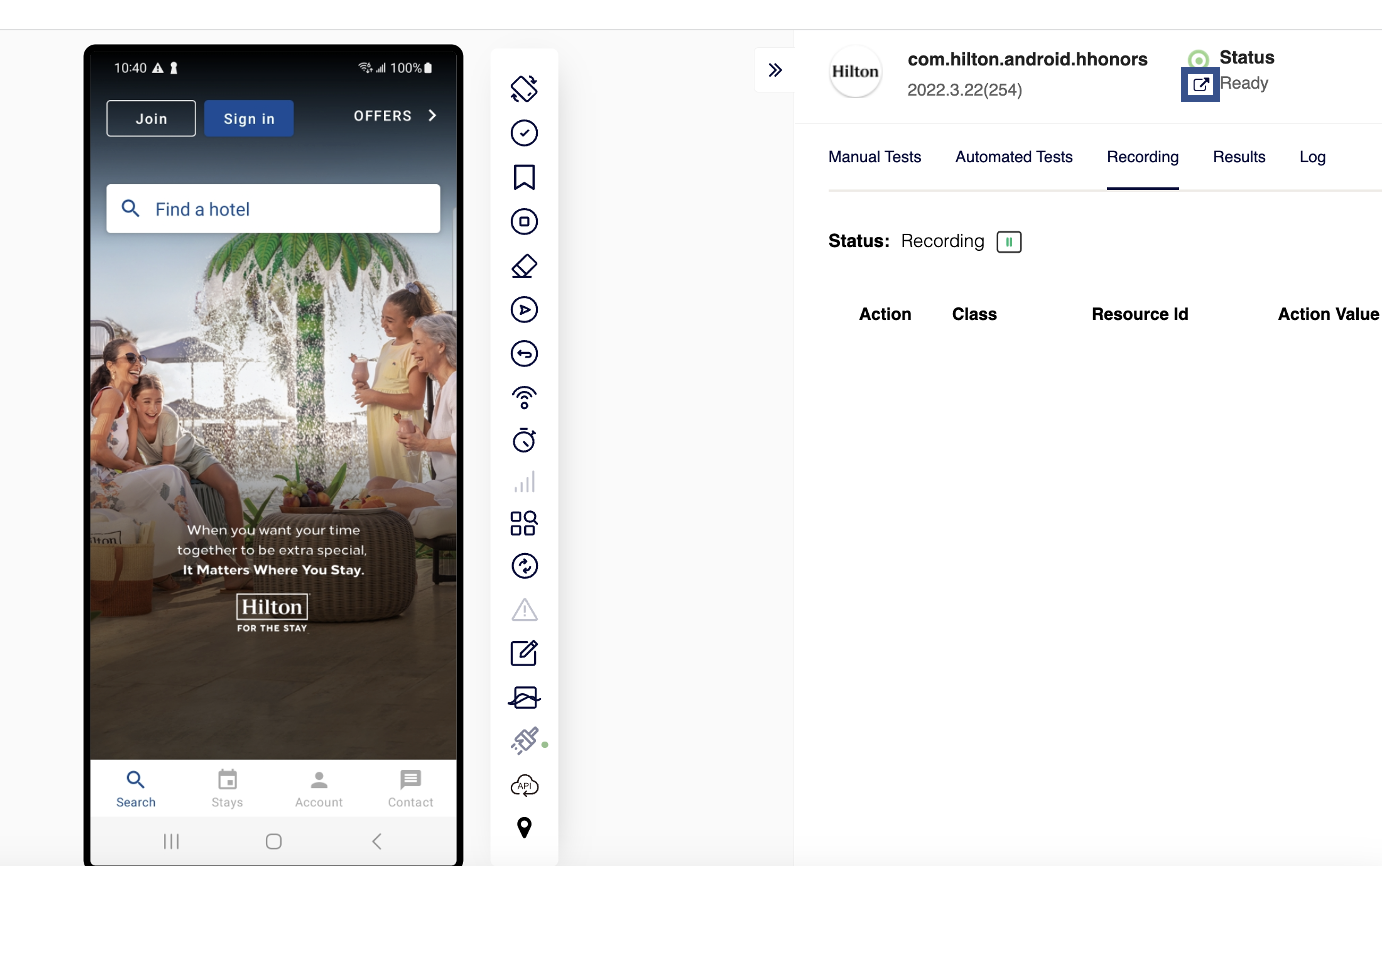Tap the Join button in the app
The width and height of the screenshot is (1382, 964).
click(x=151, y=118)
